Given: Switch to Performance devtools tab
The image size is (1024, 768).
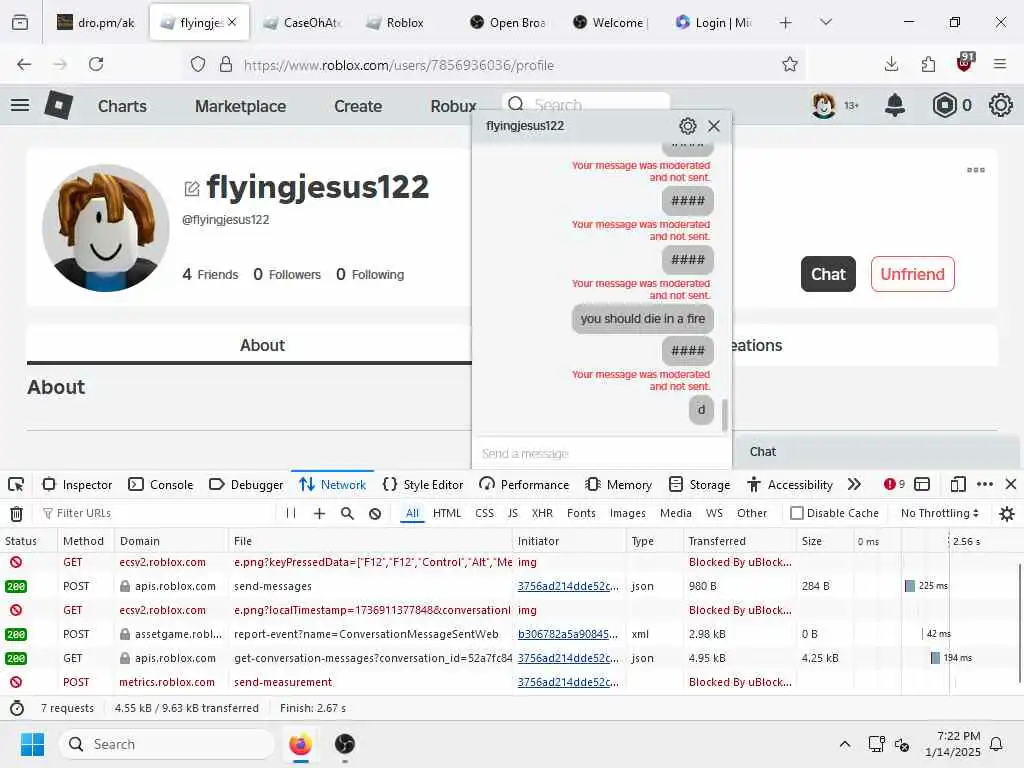Looking at the screenshot, I should (x=524, y=485).
